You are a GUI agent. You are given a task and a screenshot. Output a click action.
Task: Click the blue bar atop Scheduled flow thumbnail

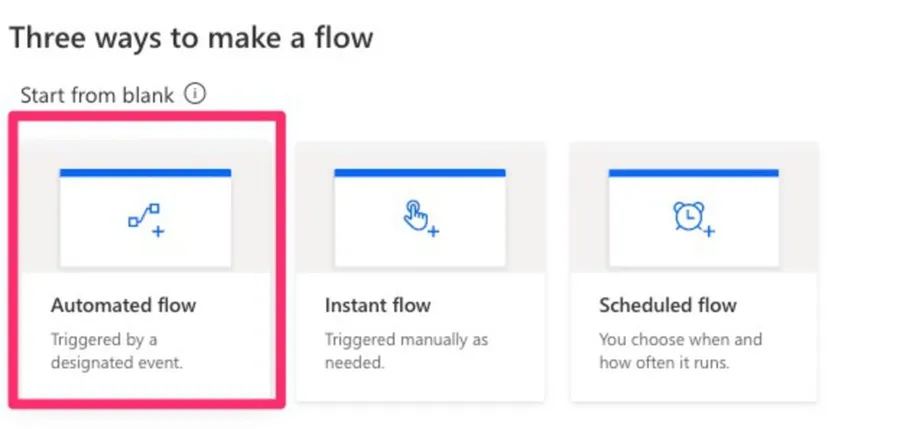pos(693,172)
